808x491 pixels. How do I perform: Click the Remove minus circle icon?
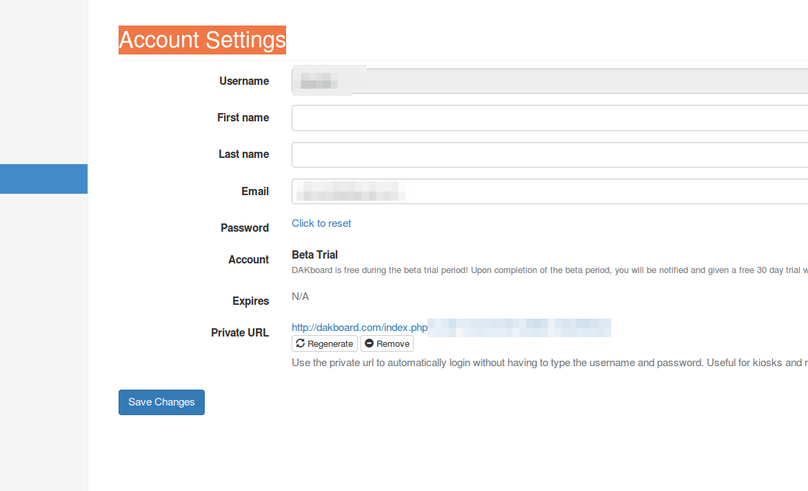[x=369, y=344]
